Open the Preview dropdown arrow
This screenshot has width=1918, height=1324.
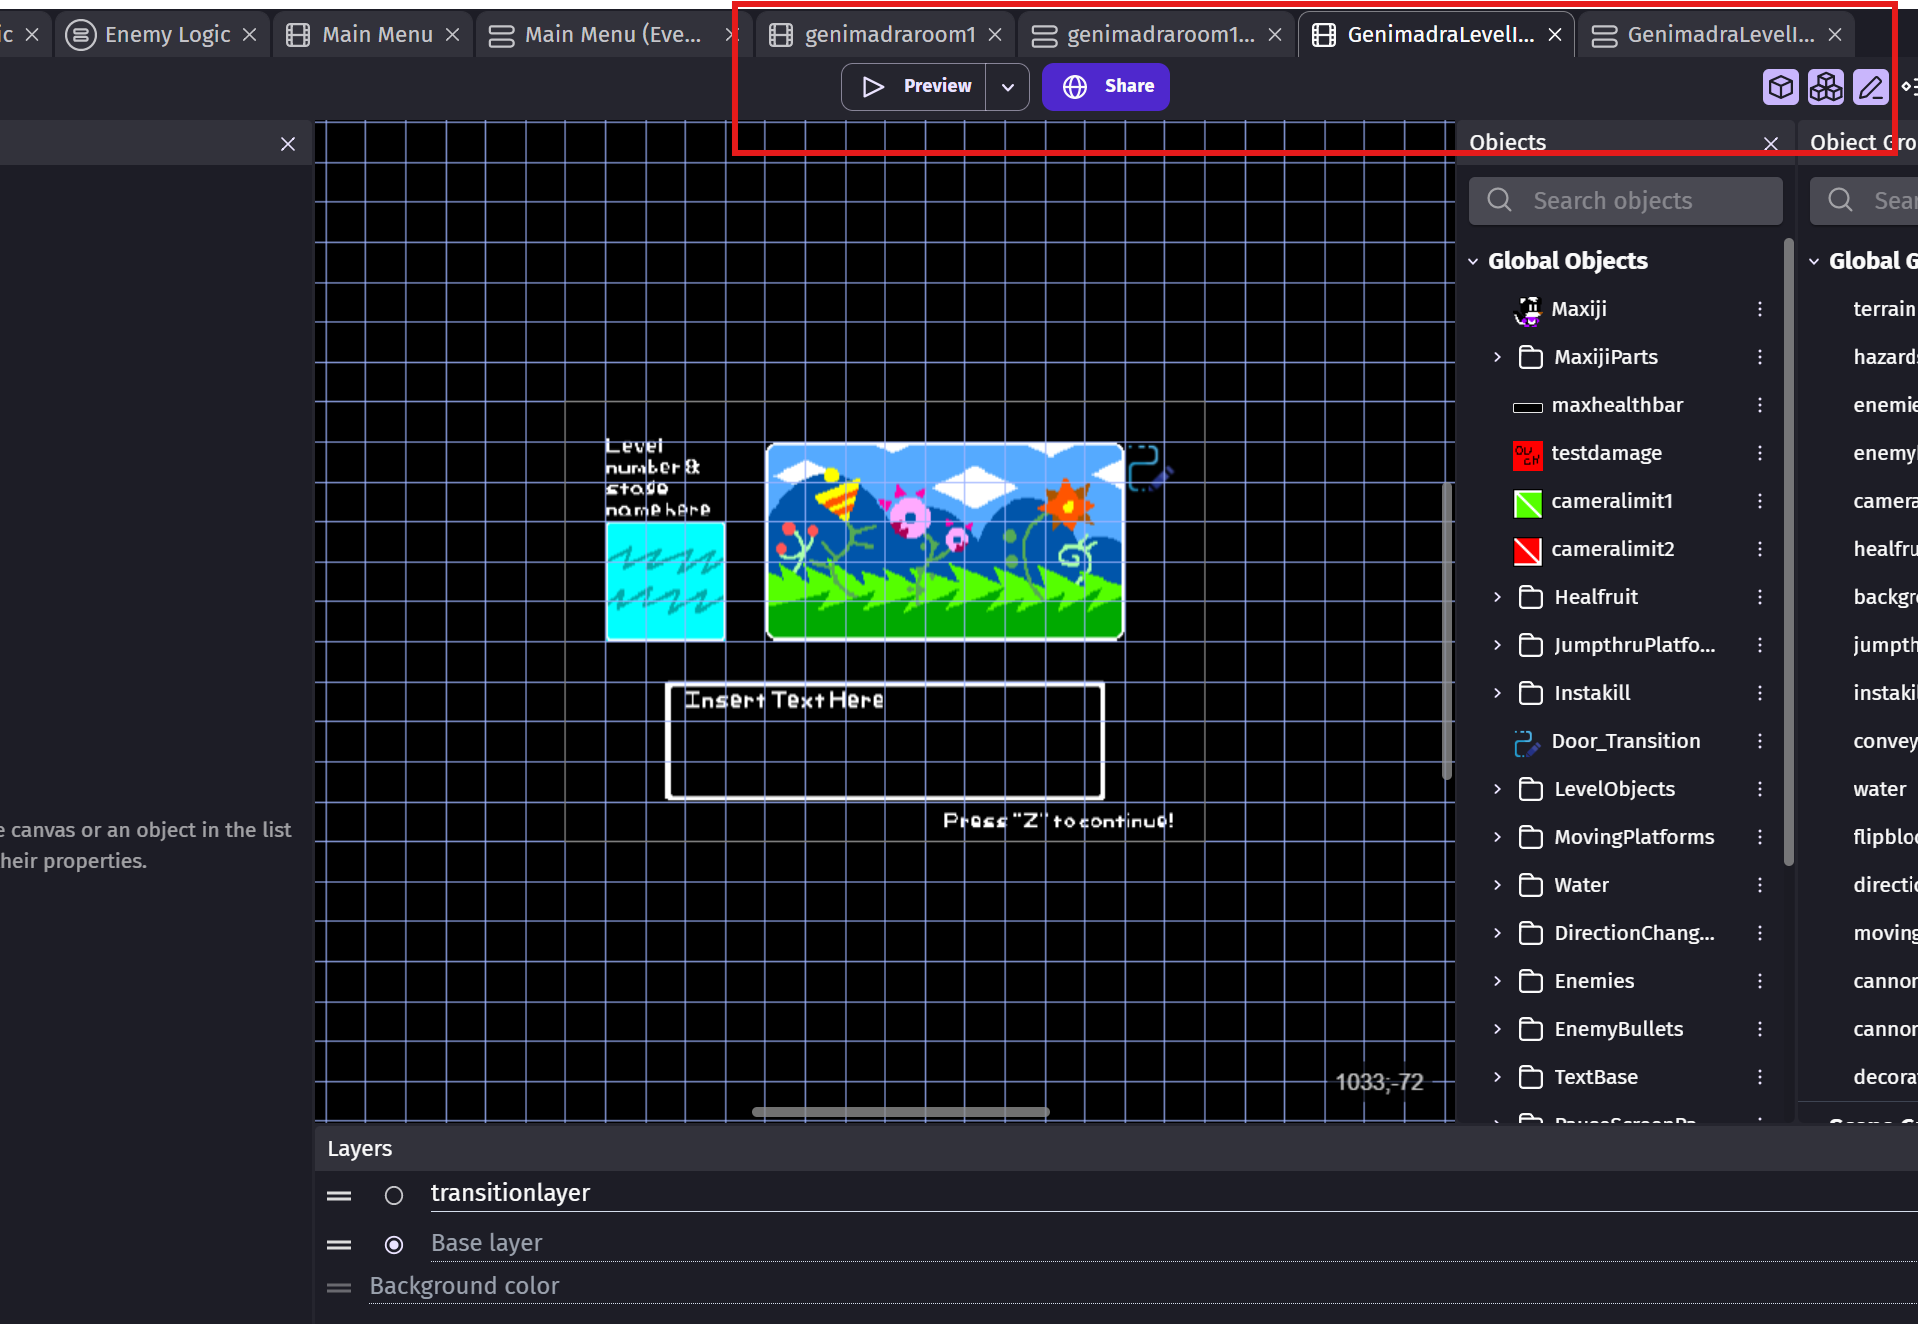pyautogui.click(x=1008, y=87)
